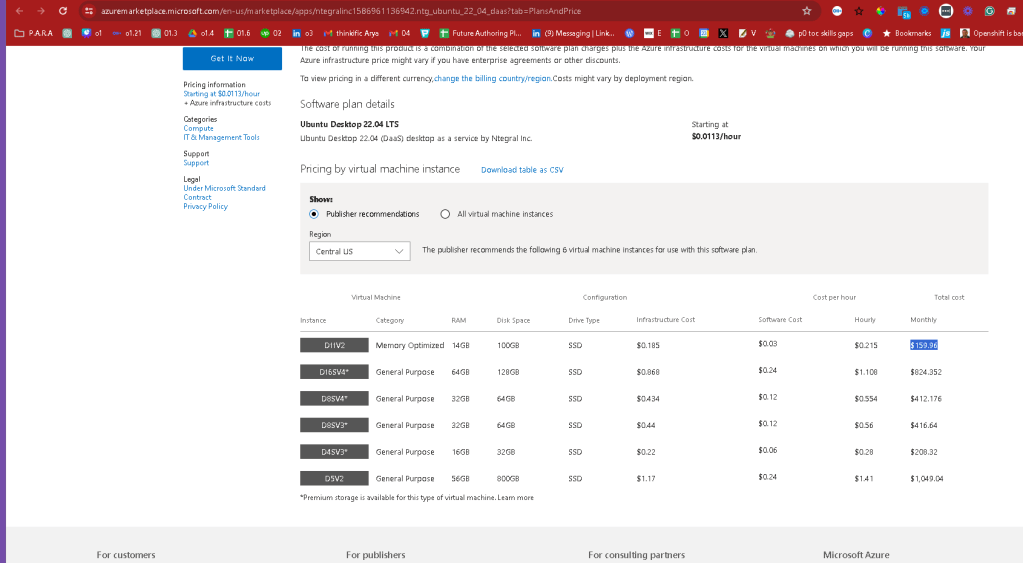This screenshot has height=563, width=1023.
Task: Select Publisher recommendations radio button
Action: [x=314, y=214]
